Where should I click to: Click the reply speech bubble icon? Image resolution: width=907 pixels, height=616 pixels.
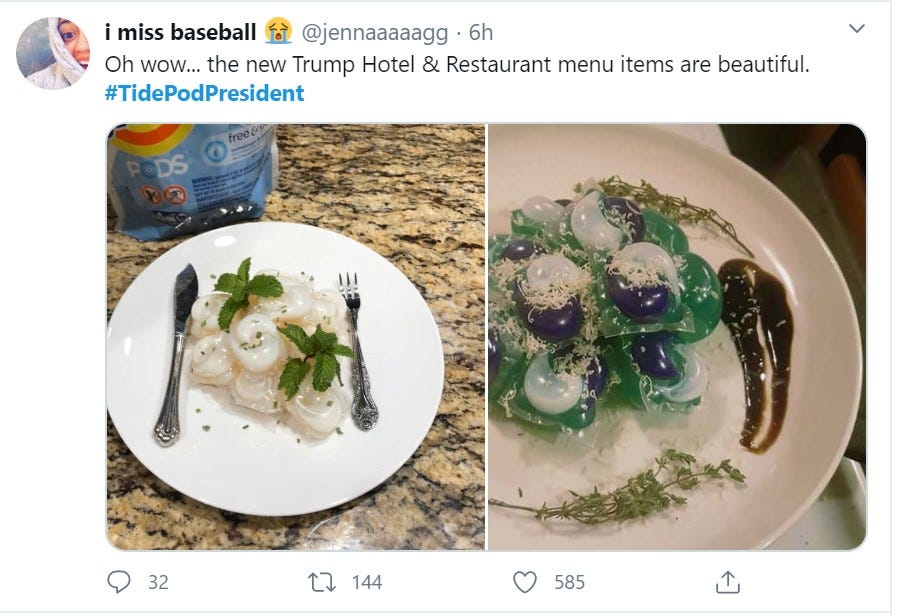click(x=119, y=582)
